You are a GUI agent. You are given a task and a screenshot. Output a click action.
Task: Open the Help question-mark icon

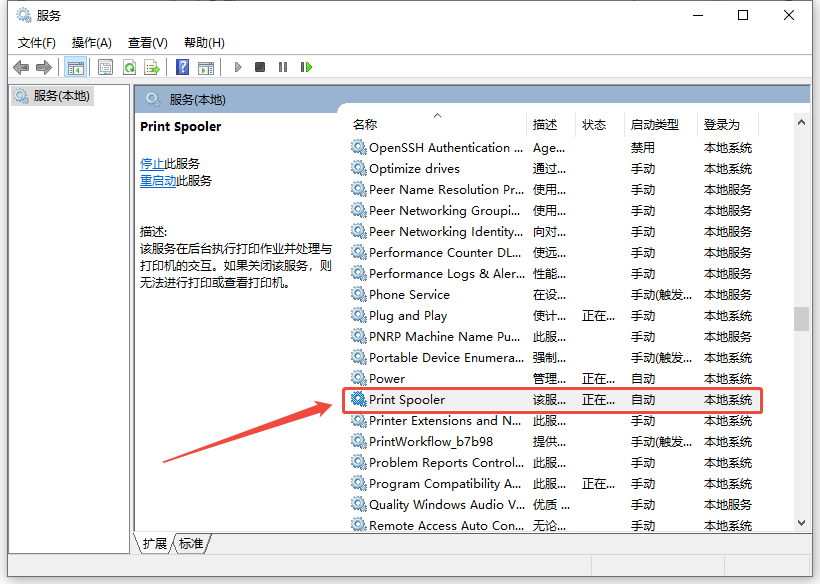coord(183,67)
